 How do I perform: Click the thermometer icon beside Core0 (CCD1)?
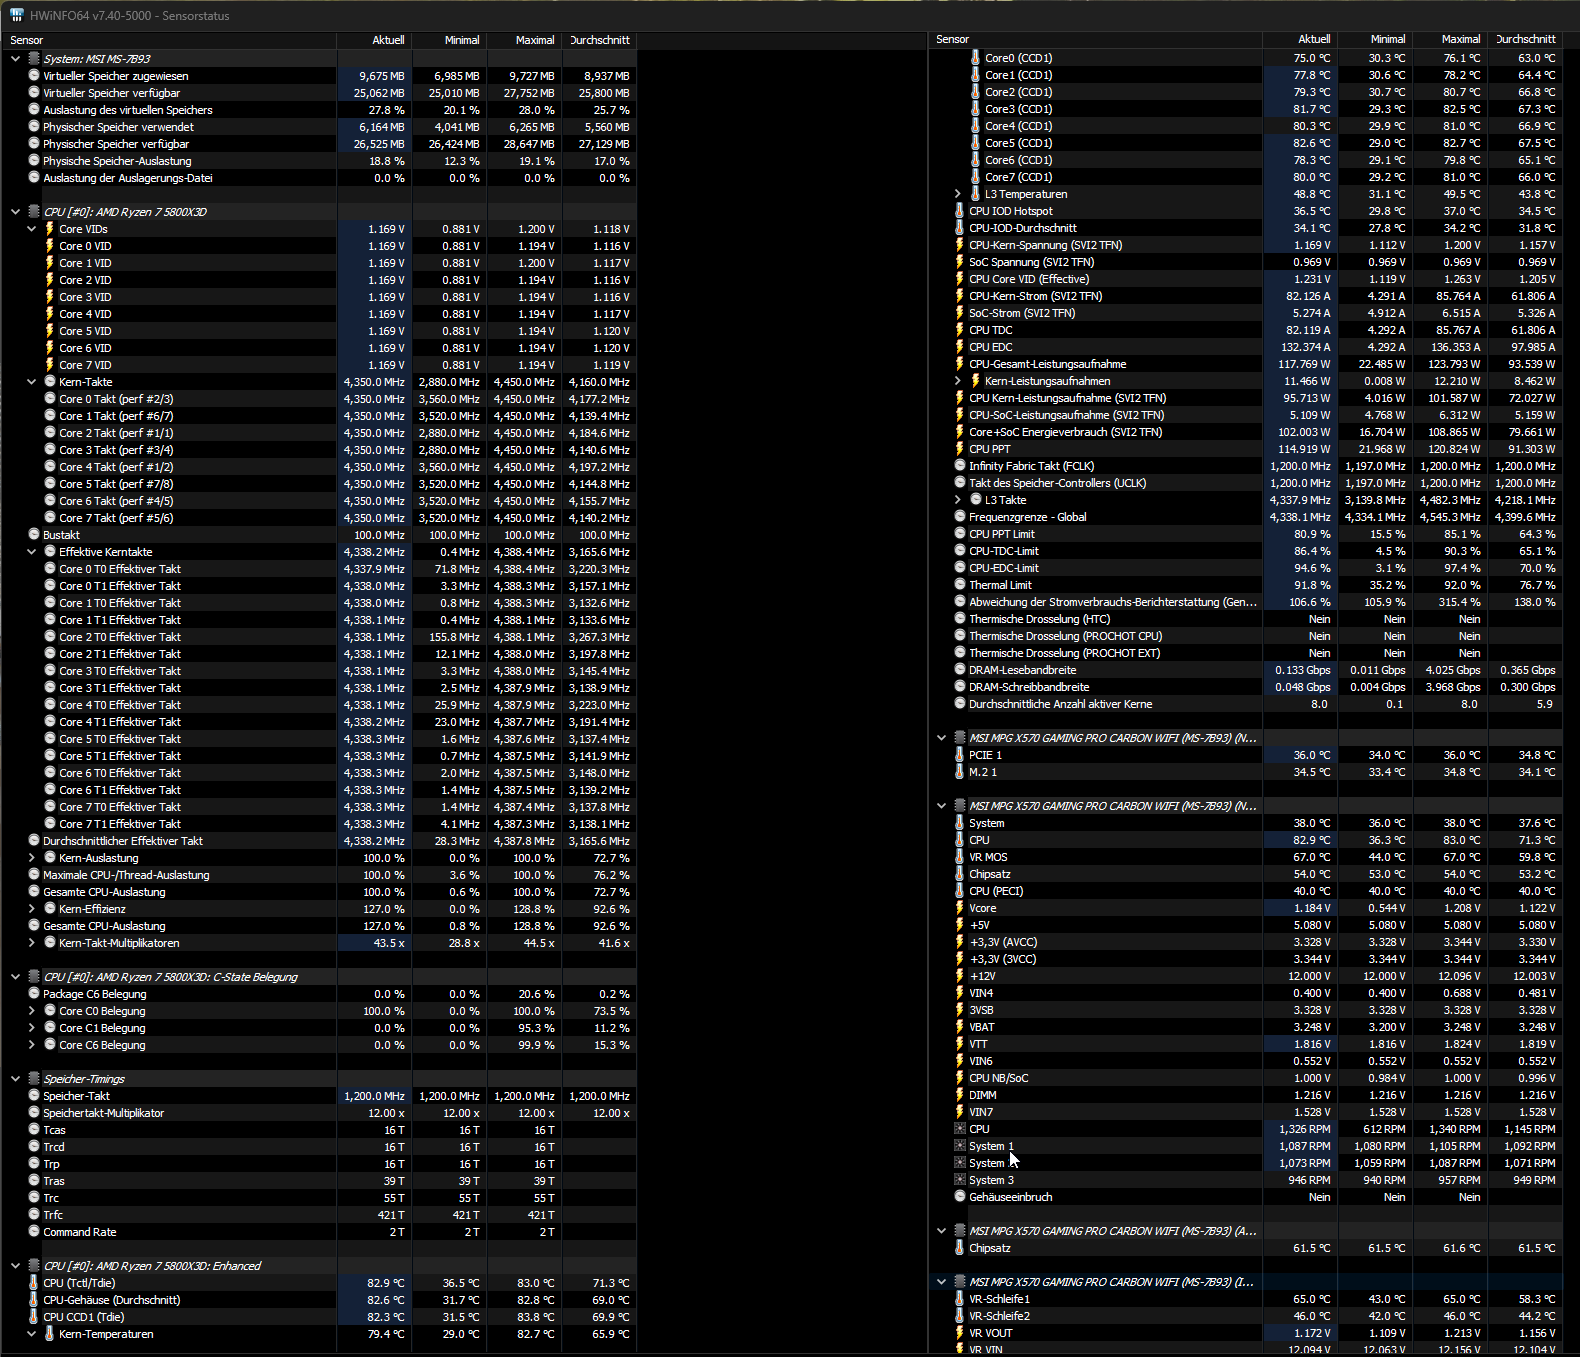pyautogui.click(x=975, y=58)
